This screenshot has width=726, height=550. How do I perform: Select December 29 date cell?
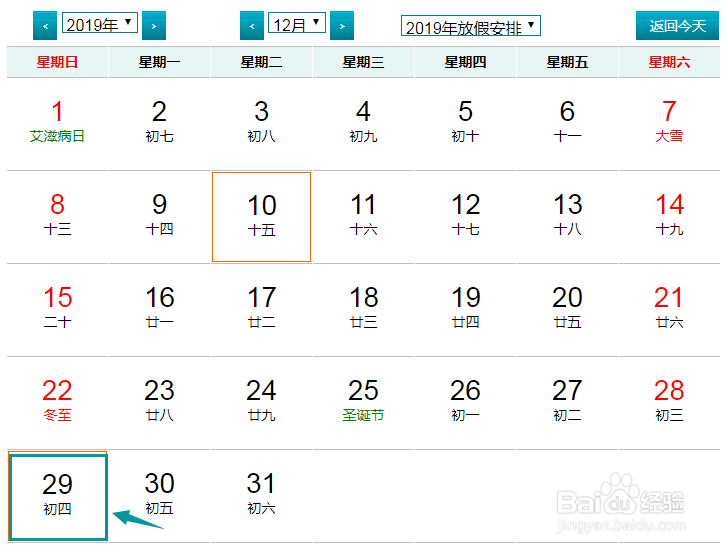[58, 497]
